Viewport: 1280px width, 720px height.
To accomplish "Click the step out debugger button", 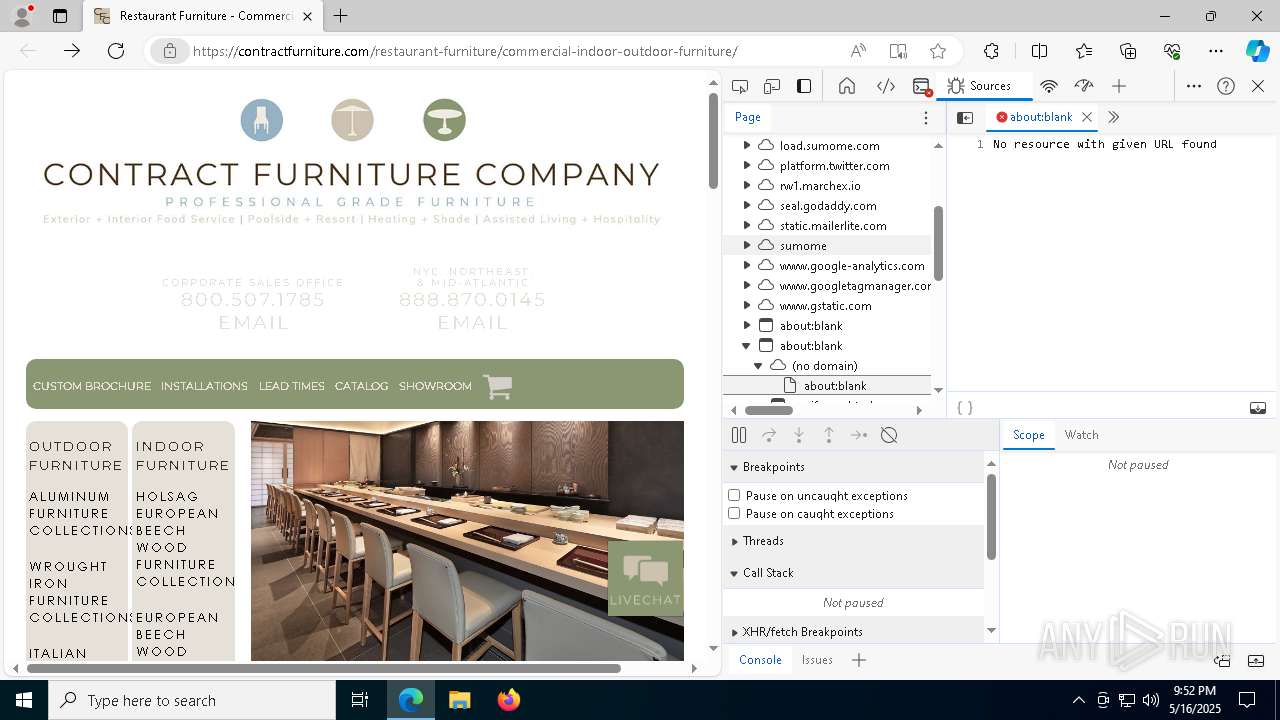I will pyautogui.click(x=829, y=435).
